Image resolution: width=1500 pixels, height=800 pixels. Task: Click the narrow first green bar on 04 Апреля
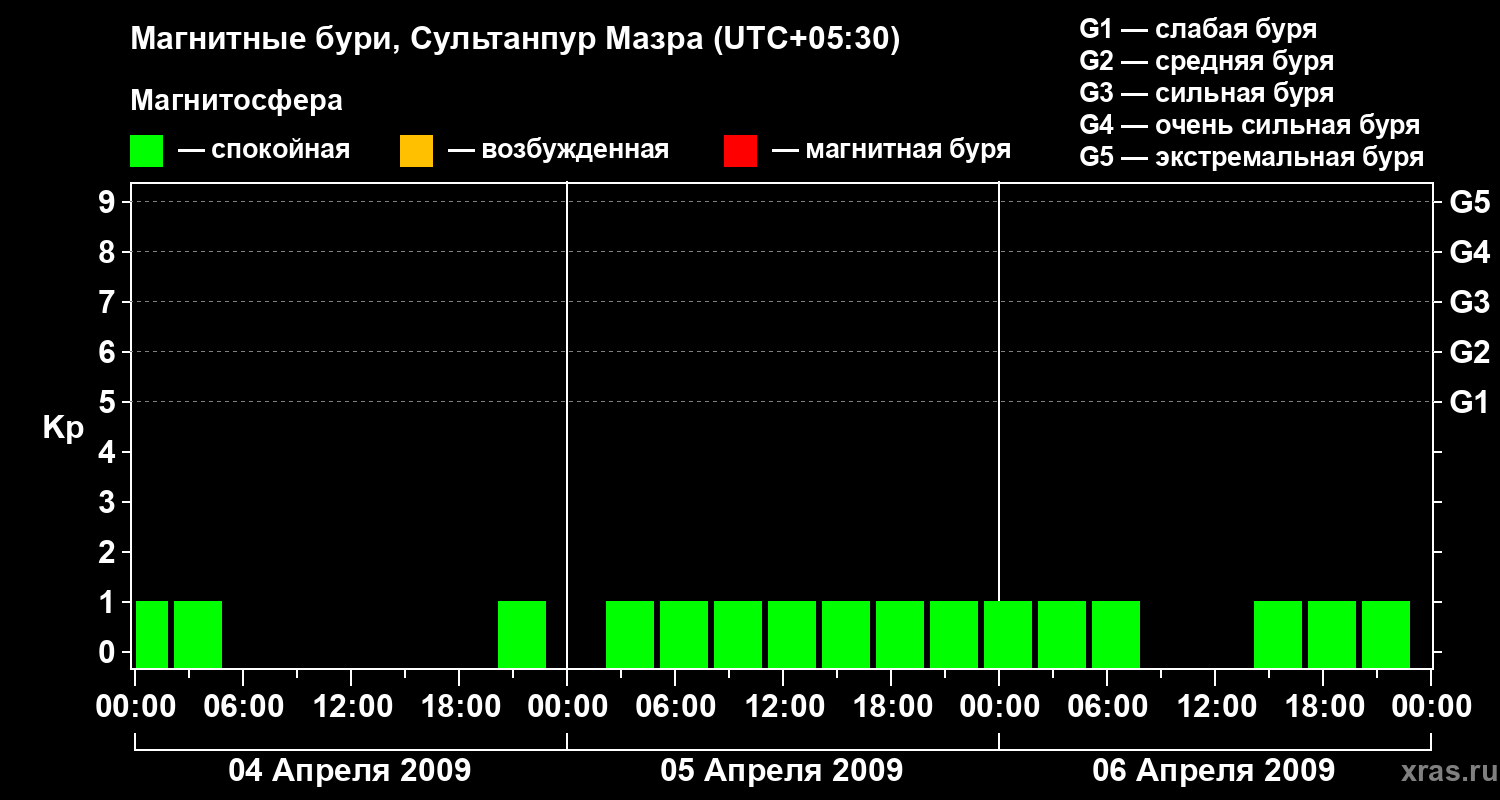152,634
